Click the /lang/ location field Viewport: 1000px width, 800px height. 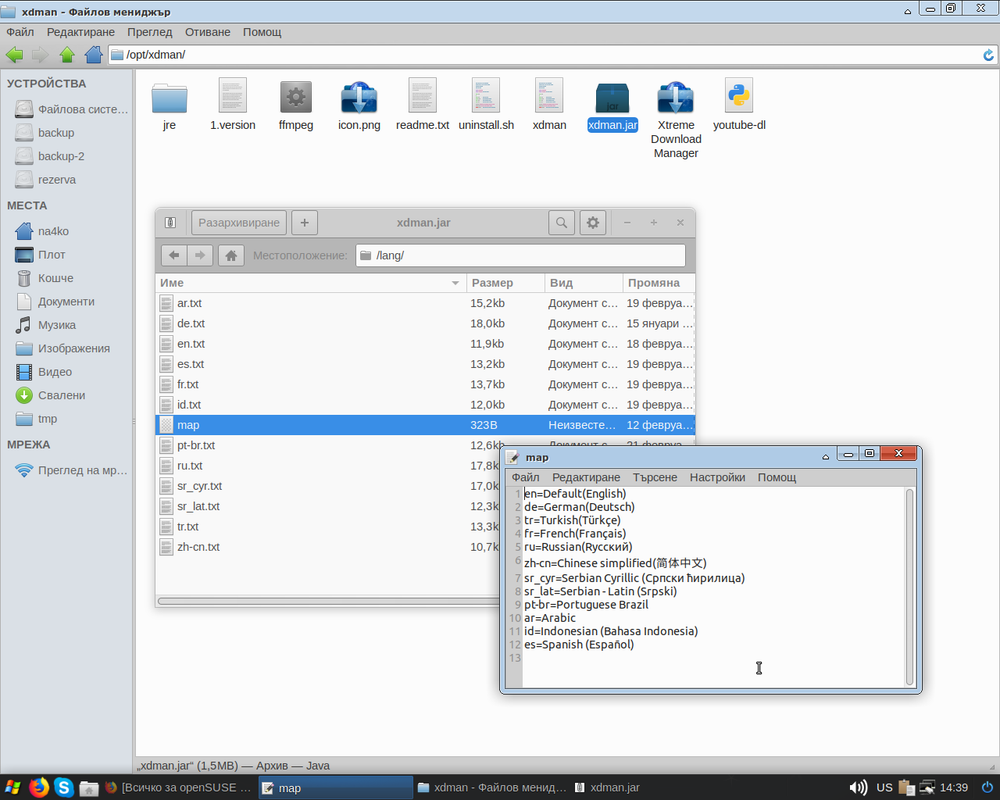520,255
